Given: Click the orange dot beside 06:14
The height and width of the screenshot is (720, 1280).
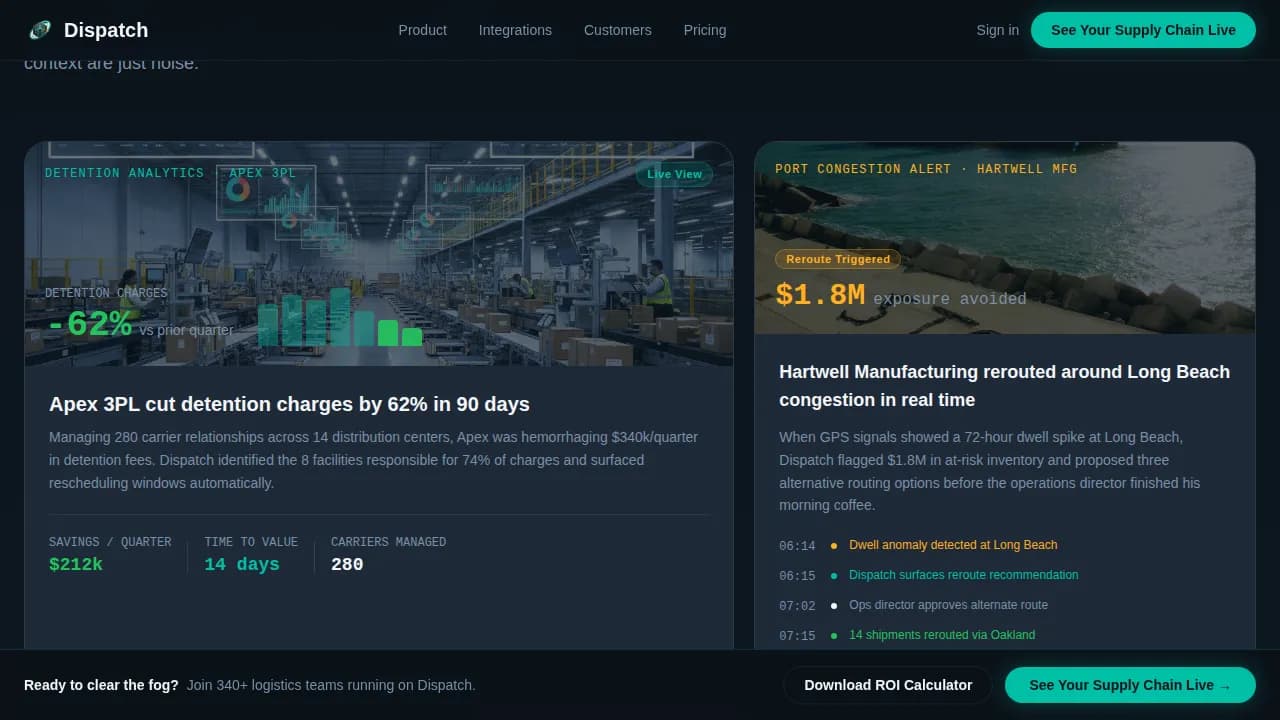Looking at the screenshot, I should point(834,546).
